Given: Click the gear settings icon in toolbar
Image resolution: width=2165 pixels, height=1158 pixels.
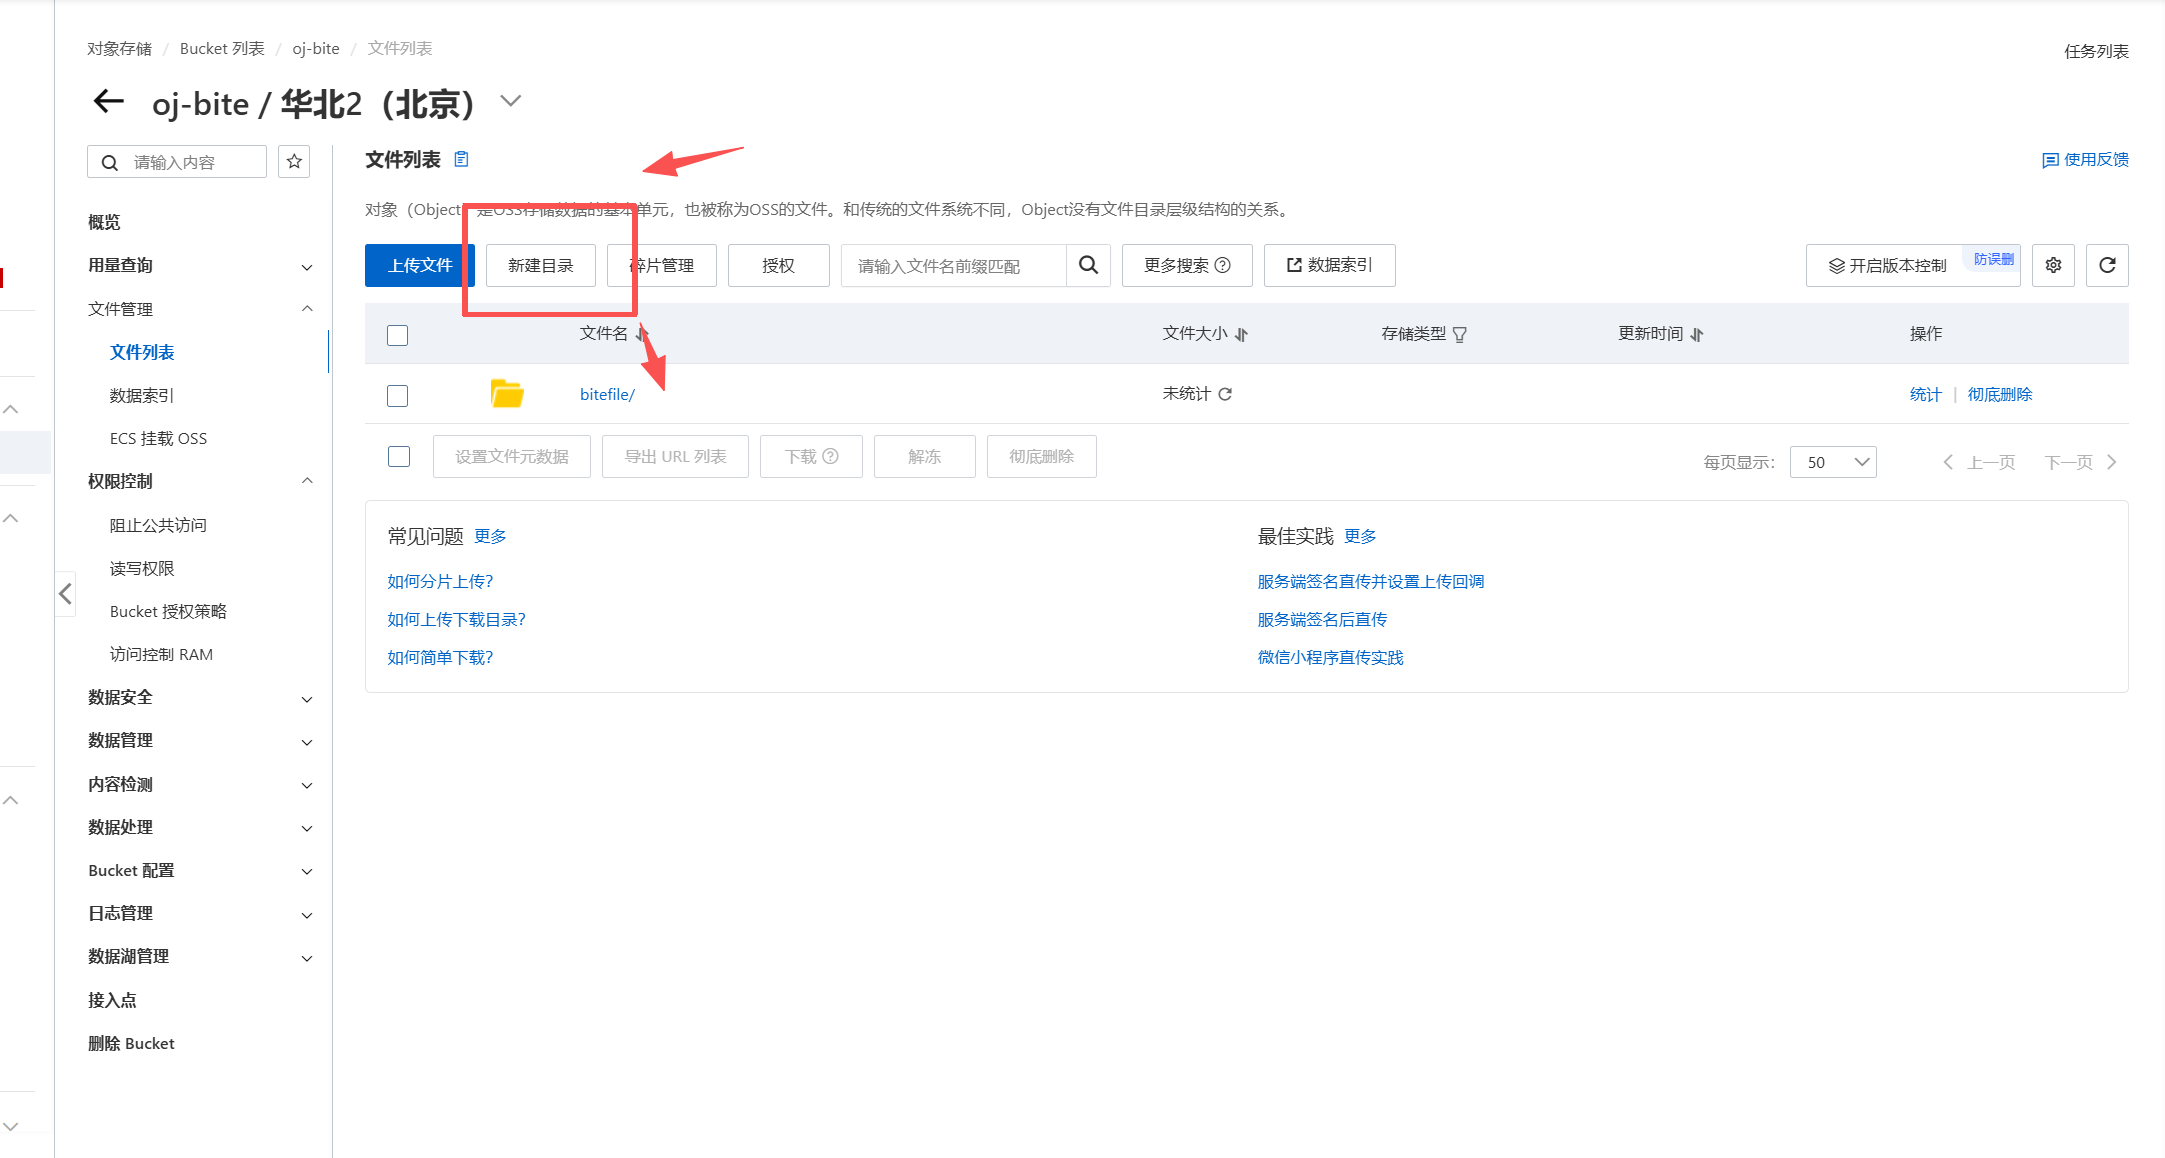Looking at the screenshot, I should pos(2053,265).
